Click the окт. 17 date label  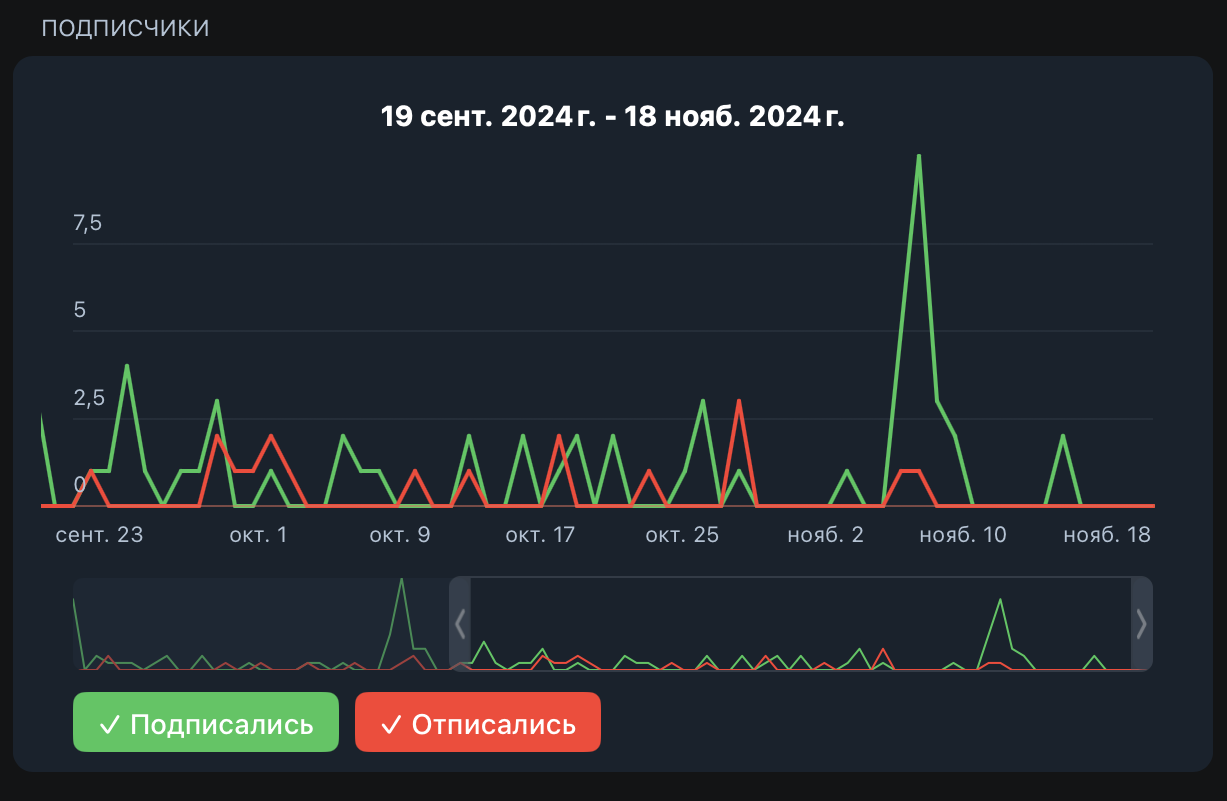coord(540,535)
